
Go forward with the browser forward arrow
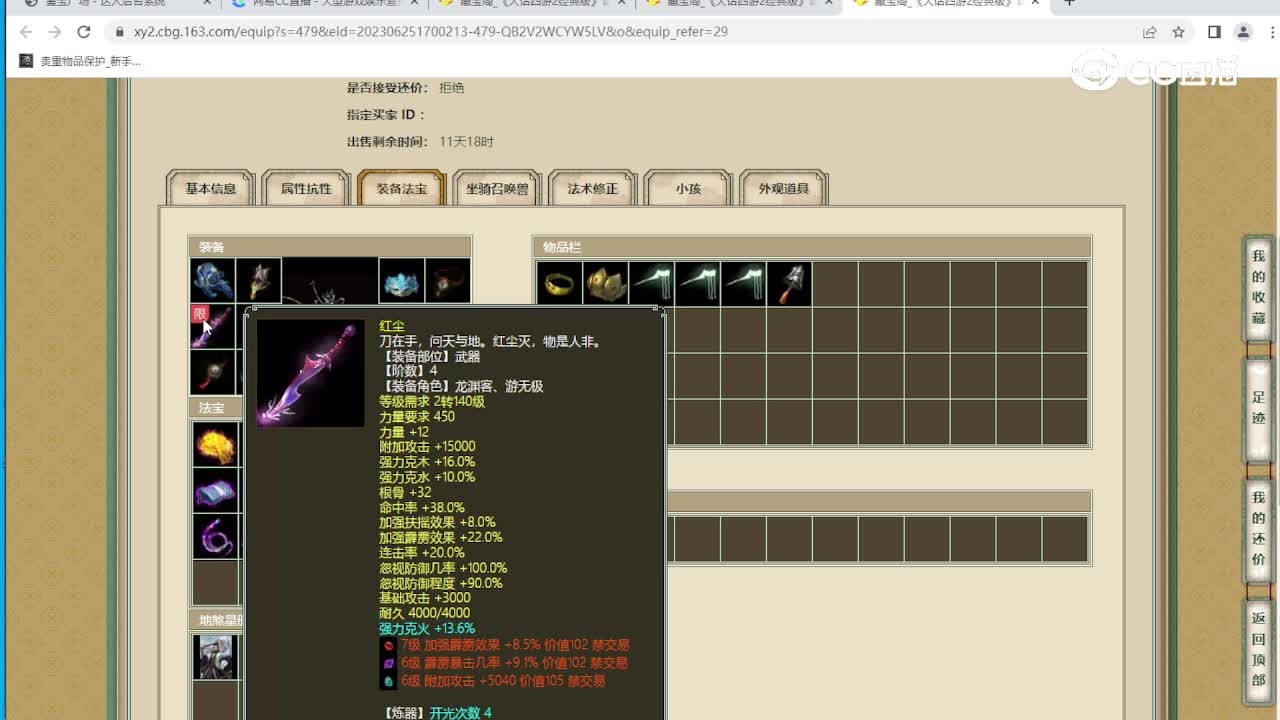pos(55,32)
